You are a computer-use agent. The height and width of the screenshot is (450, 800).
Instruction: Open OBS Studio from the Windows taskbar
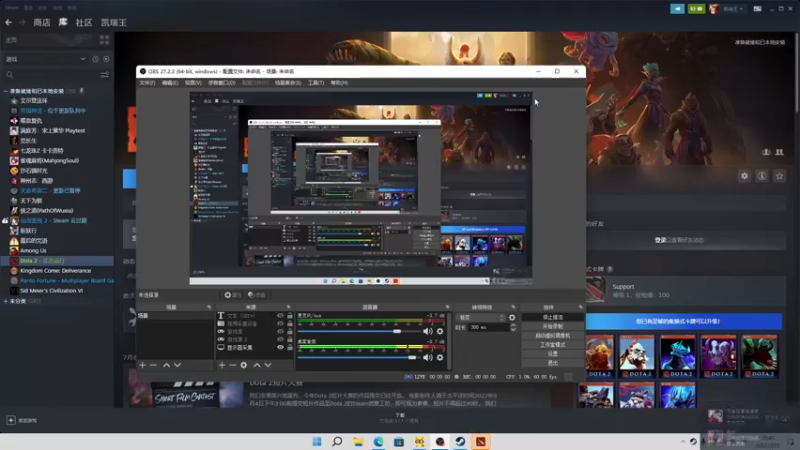pos(440,441)
